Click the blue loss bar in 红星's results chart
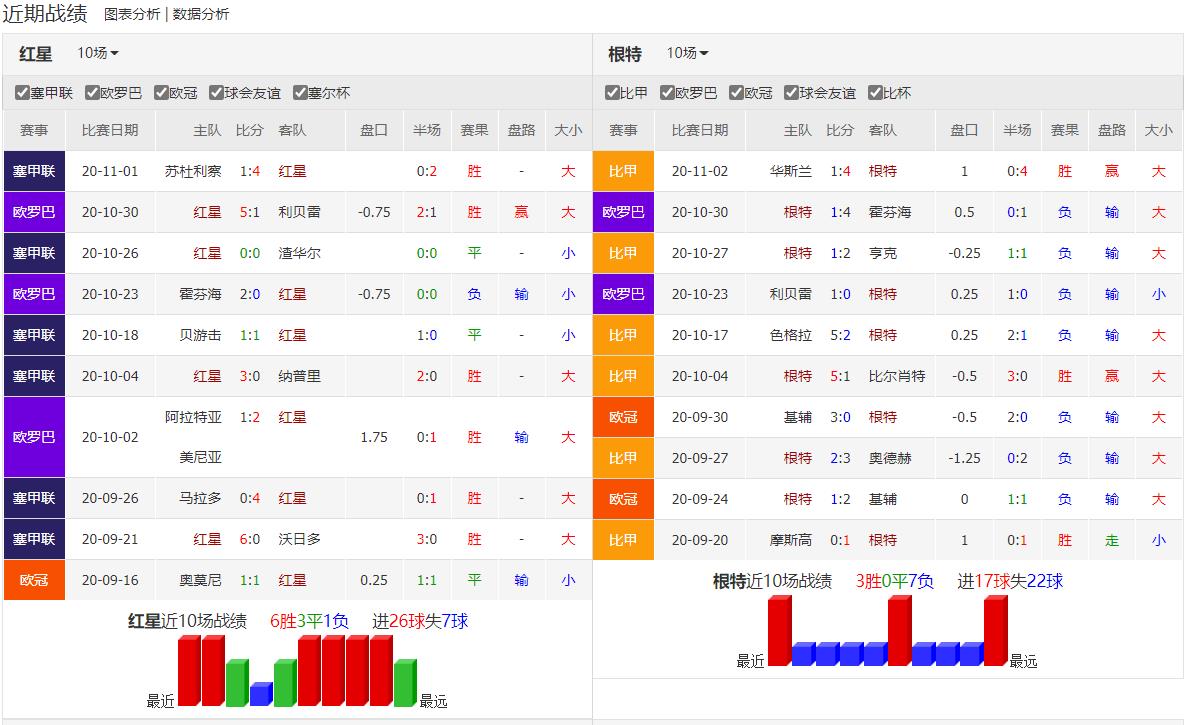Screen dimensions: 1189x725 (x=261, y=694)
